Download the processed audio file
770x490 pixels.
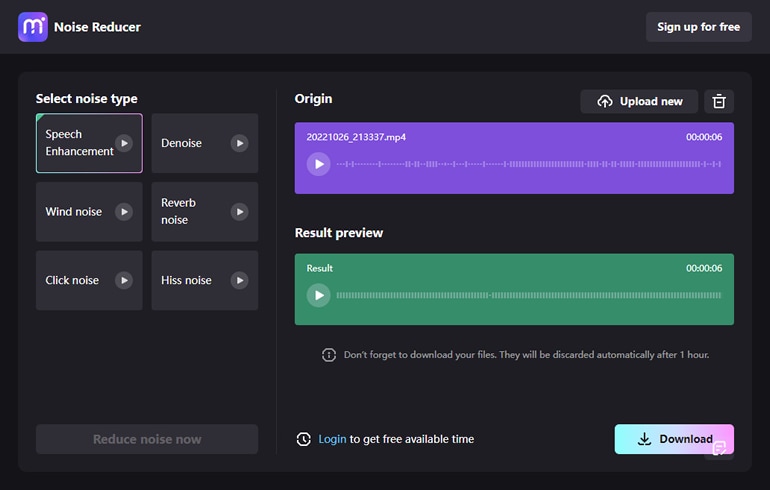pyautogui.click(x=673, y=439)
